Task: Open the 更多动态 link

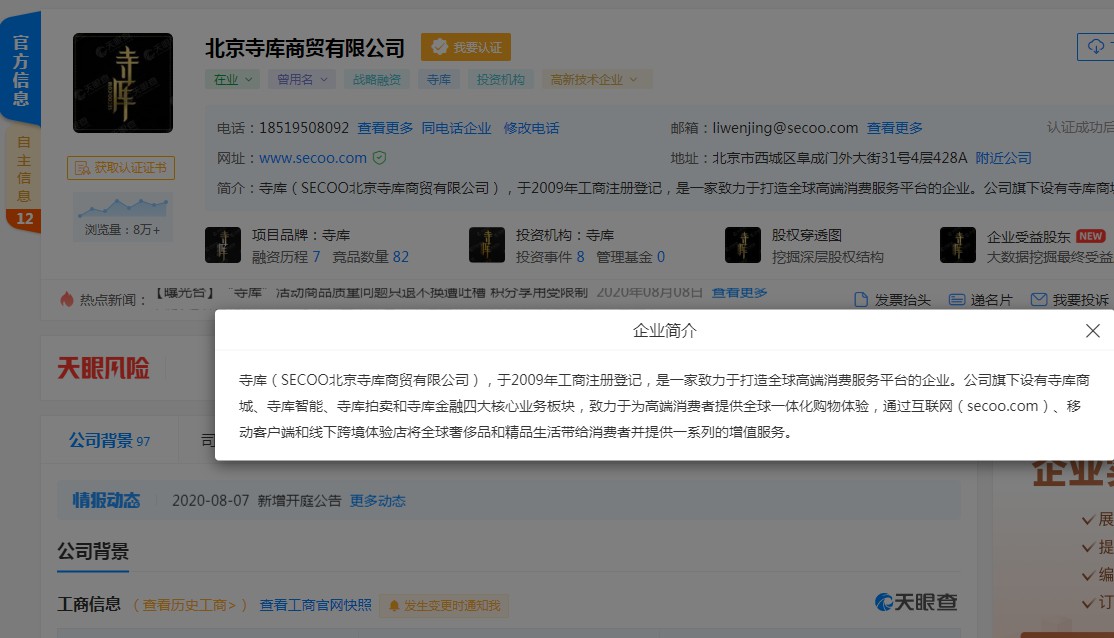Action: coord(377,501)
